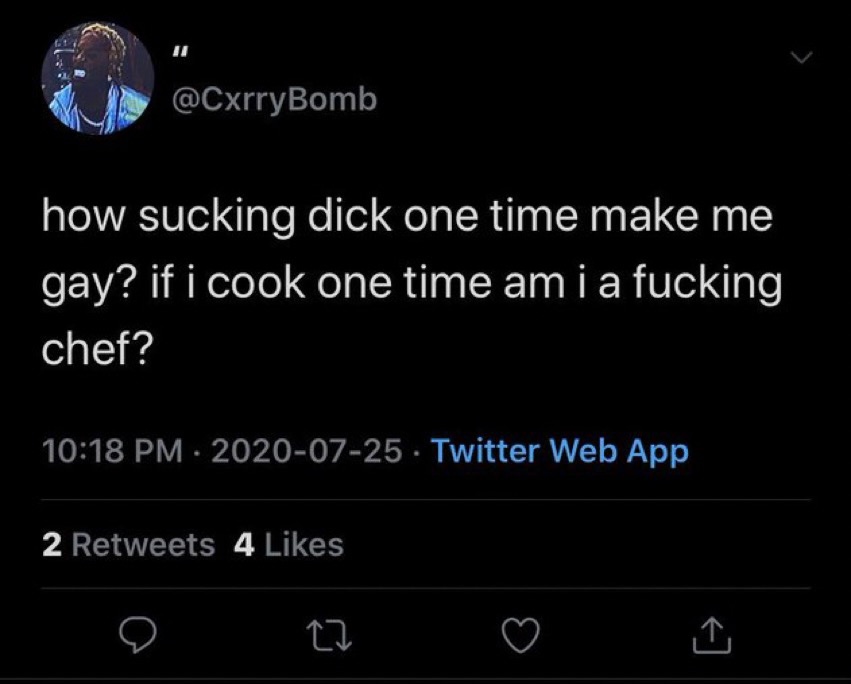Expand the tweet options chevron

(800, 59)
